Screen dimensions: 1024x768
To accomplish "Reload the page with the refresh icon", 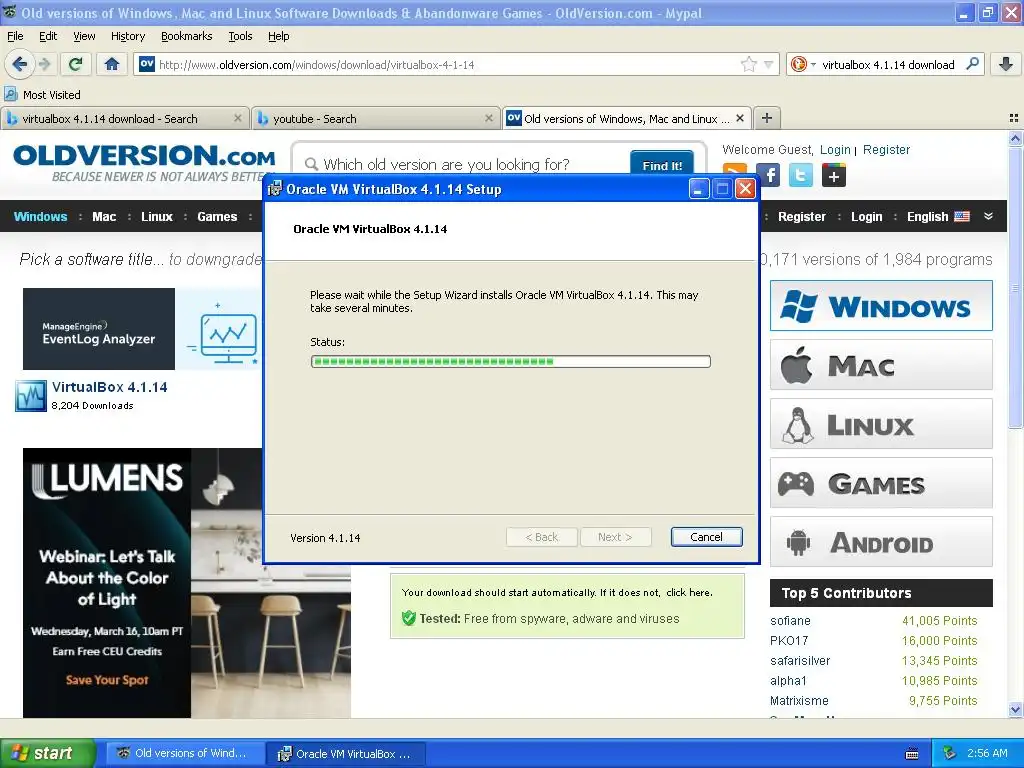I will 76,64.
